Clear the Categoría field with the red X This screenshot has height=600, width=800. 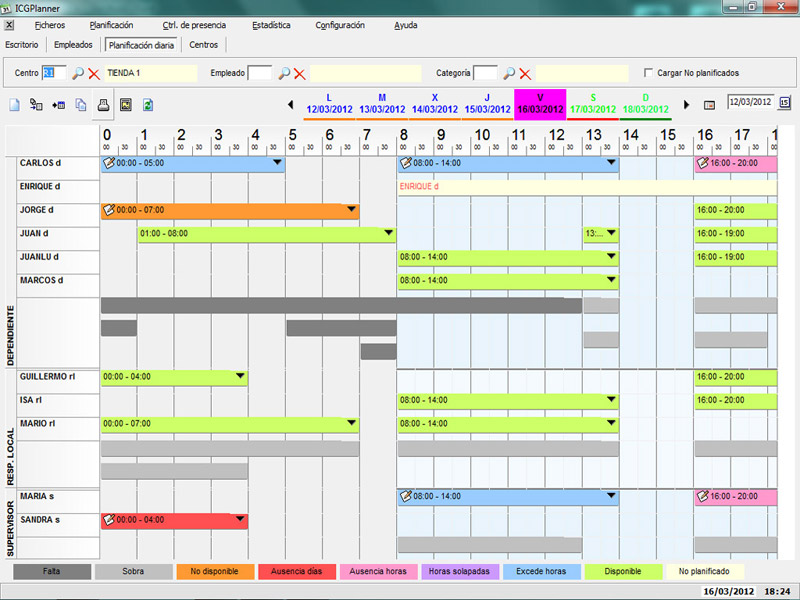click(x=524, y=73)
